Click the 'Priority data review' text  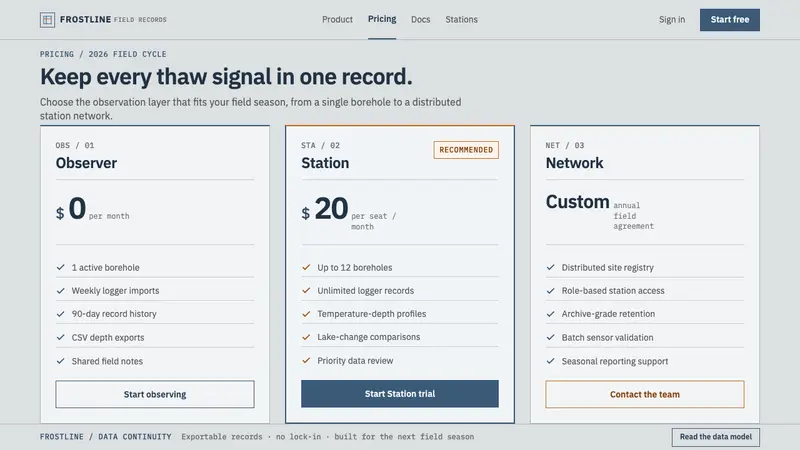355,361
